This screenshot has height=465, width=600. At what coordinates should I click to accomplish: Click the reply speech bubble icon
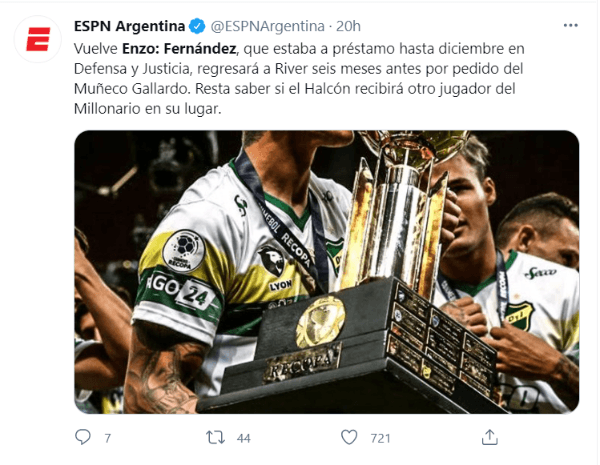83,437
